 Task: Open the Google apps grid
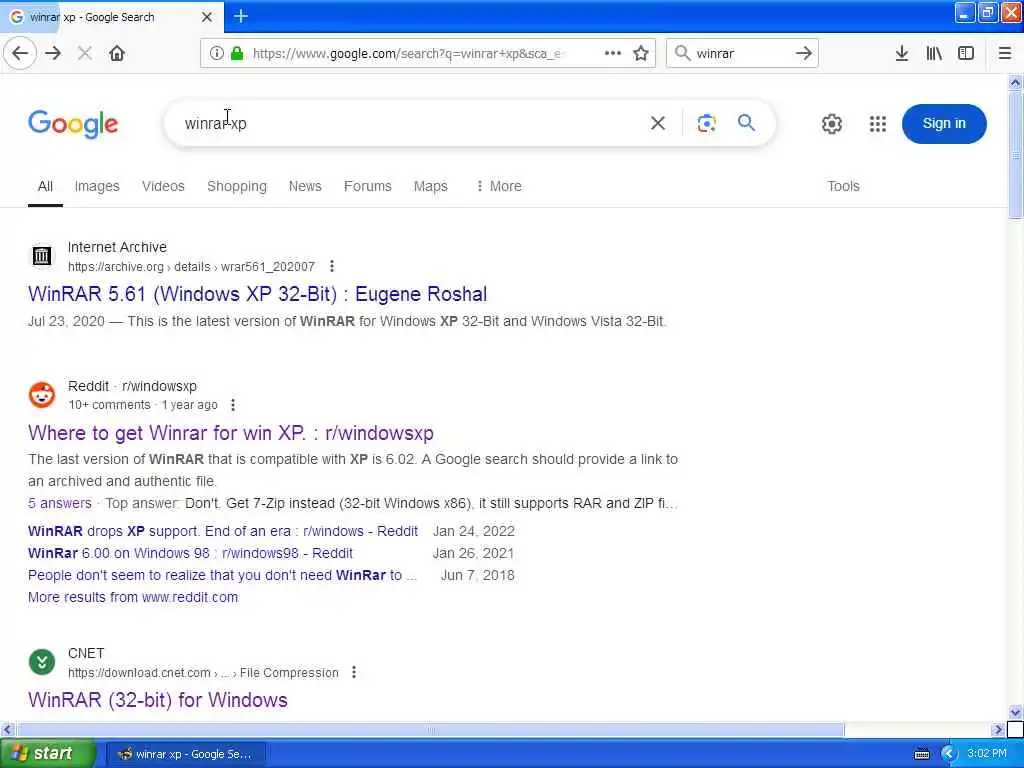[878, 123]
